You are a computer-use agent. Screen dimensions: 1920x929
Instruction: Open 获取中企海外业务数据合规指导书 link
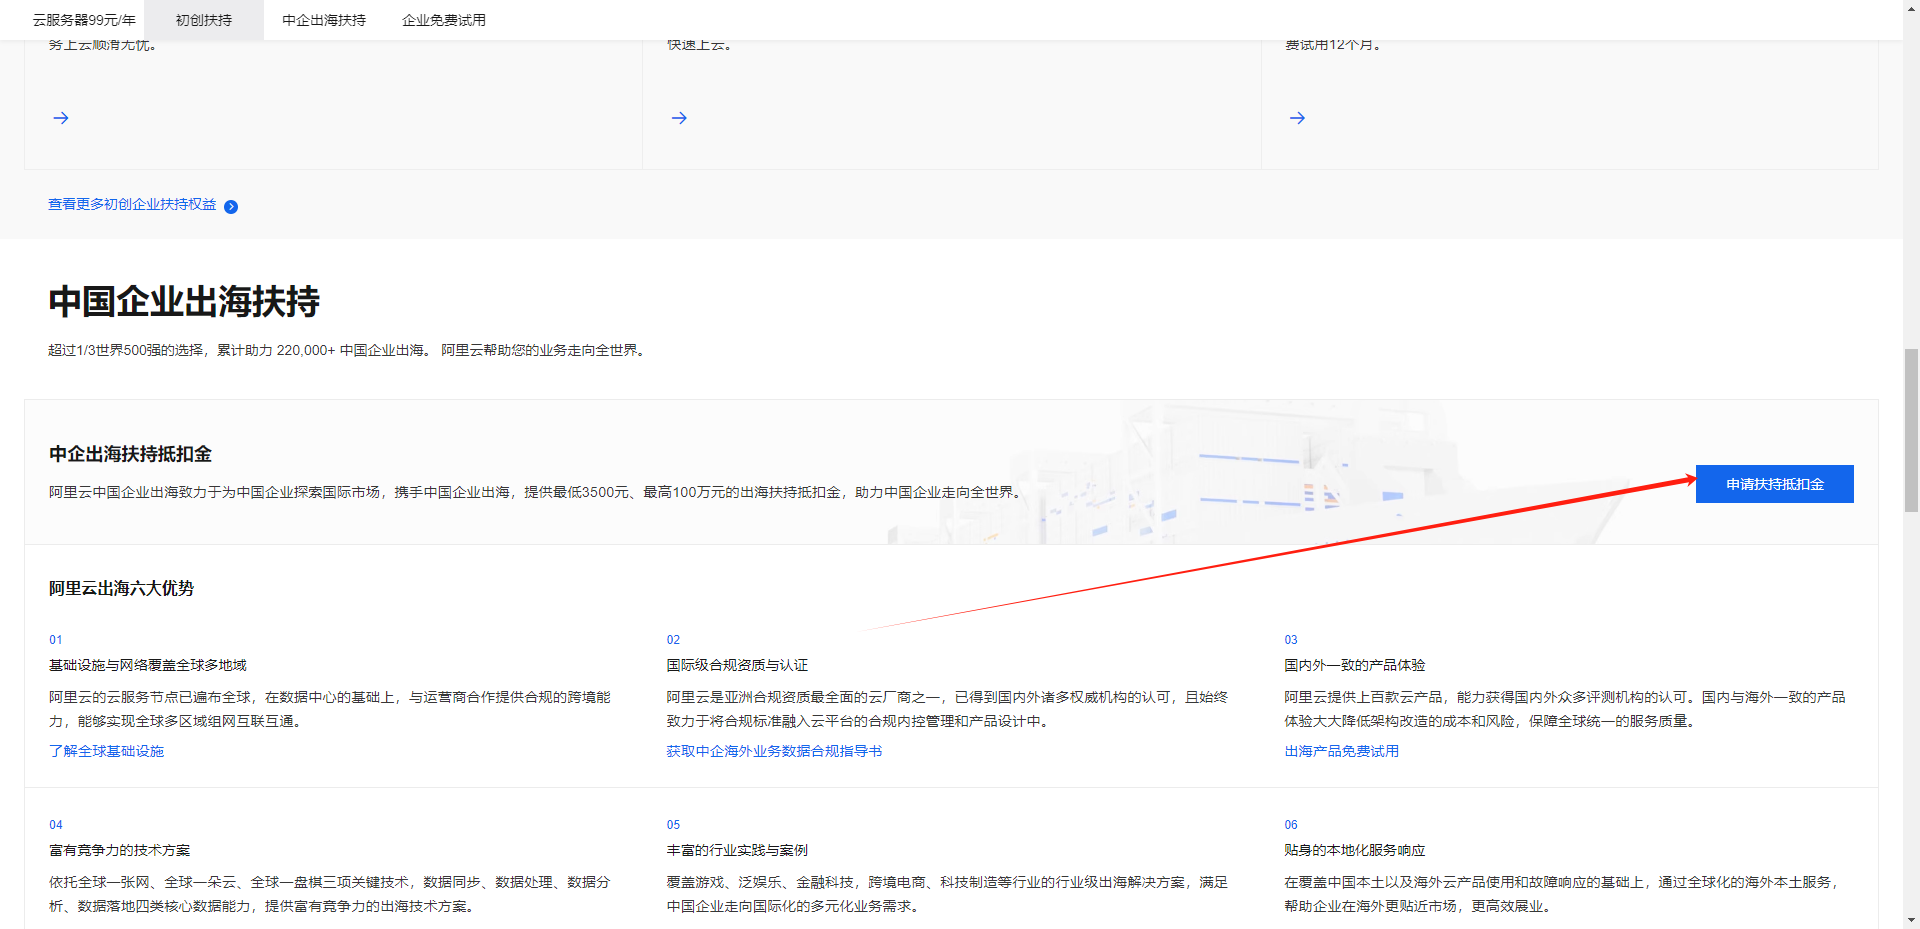click(x=774, y=751)
